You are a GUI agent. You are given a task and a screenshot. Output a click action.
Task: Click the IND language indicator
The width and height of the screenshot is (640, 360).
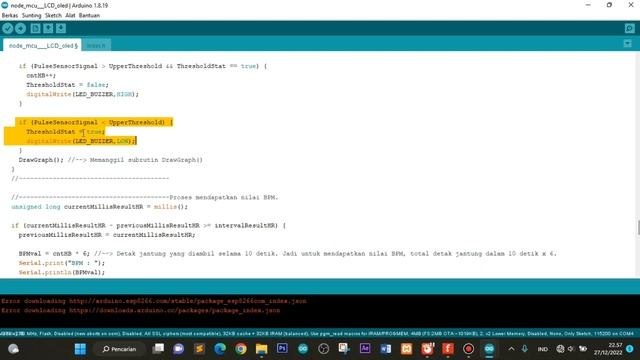[542, 349]
